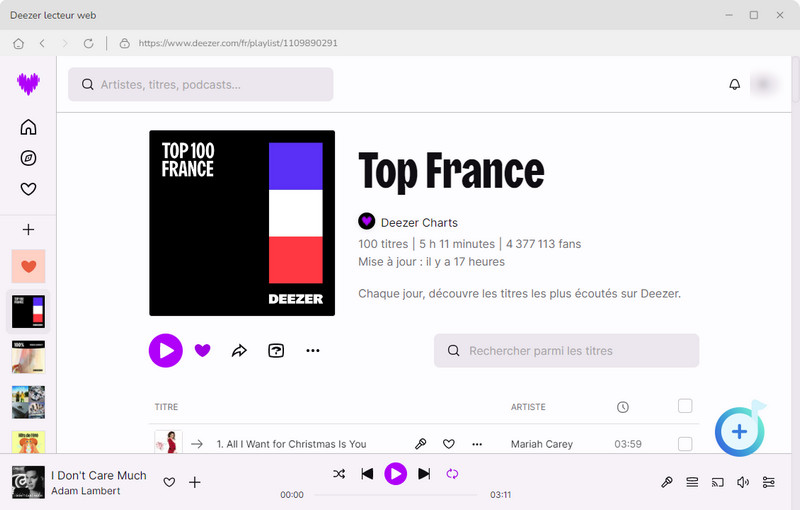This screenshot has width=800, height=510.
Task: Open Favorites heart in sidebar
Action: (x=28, y=189)
